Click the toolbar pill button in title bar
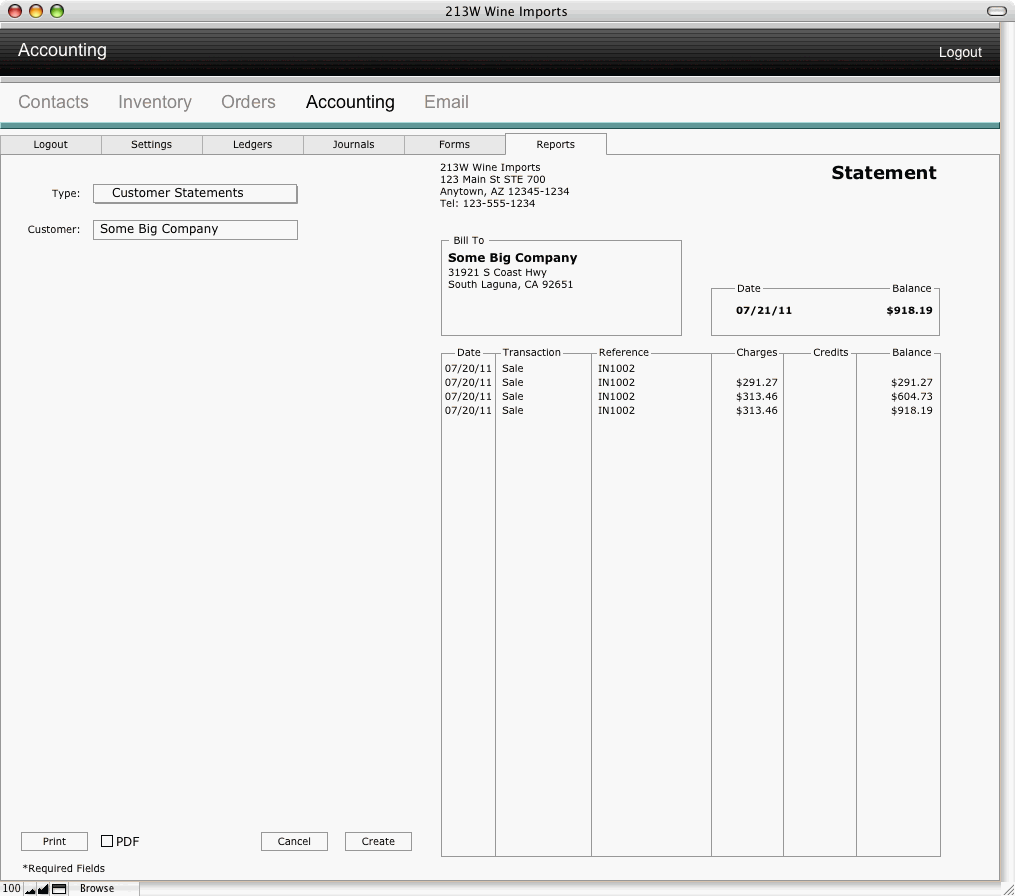 [x=996, y=11]
